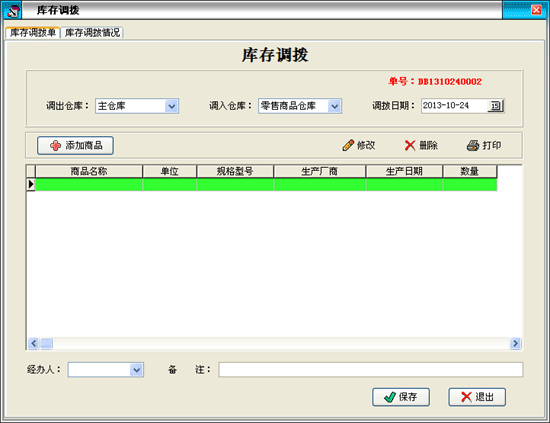Click the right arrow of horizontal scrollbar

[515, 343]
